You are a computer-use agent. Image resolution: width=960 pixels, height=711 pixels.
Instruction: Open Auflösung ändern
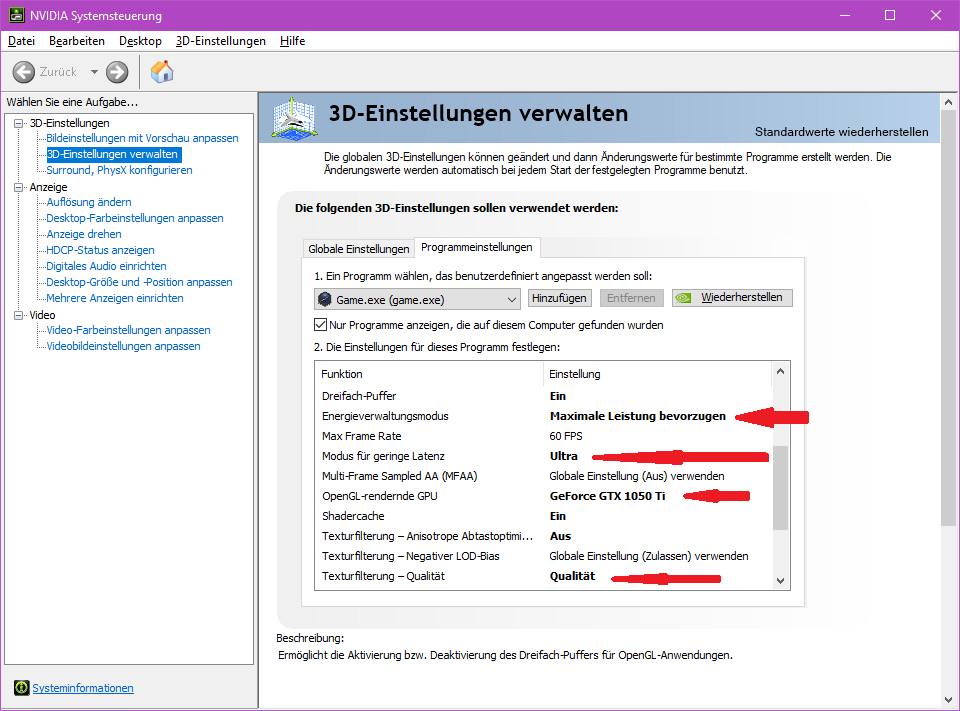[x=89, y=202]
